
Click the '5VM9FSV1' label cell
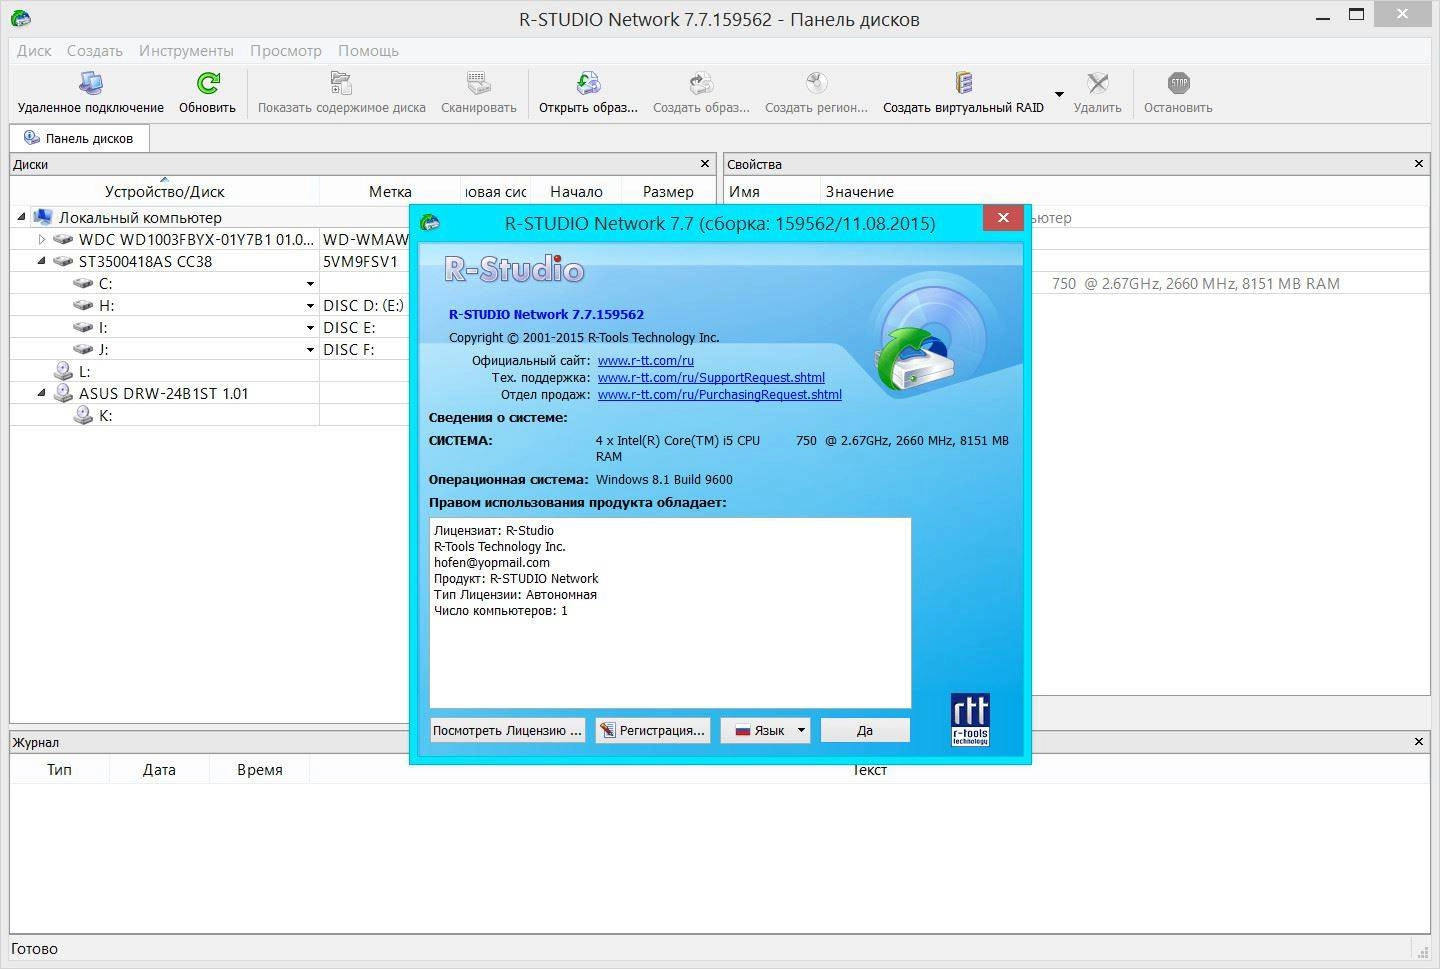pyautogui.click(x=360, y=261)
